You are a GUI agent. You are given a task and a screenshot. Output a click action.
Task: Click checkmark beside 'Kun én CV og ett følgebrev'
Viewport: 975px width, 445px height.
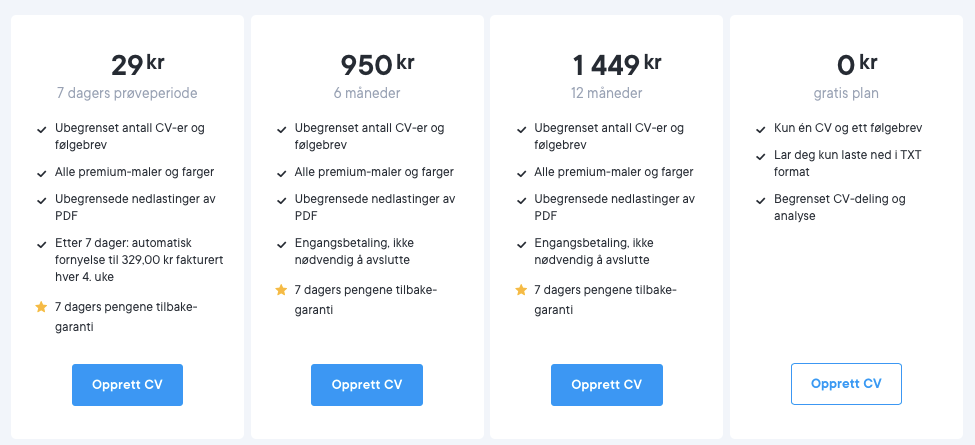[761, 129]
